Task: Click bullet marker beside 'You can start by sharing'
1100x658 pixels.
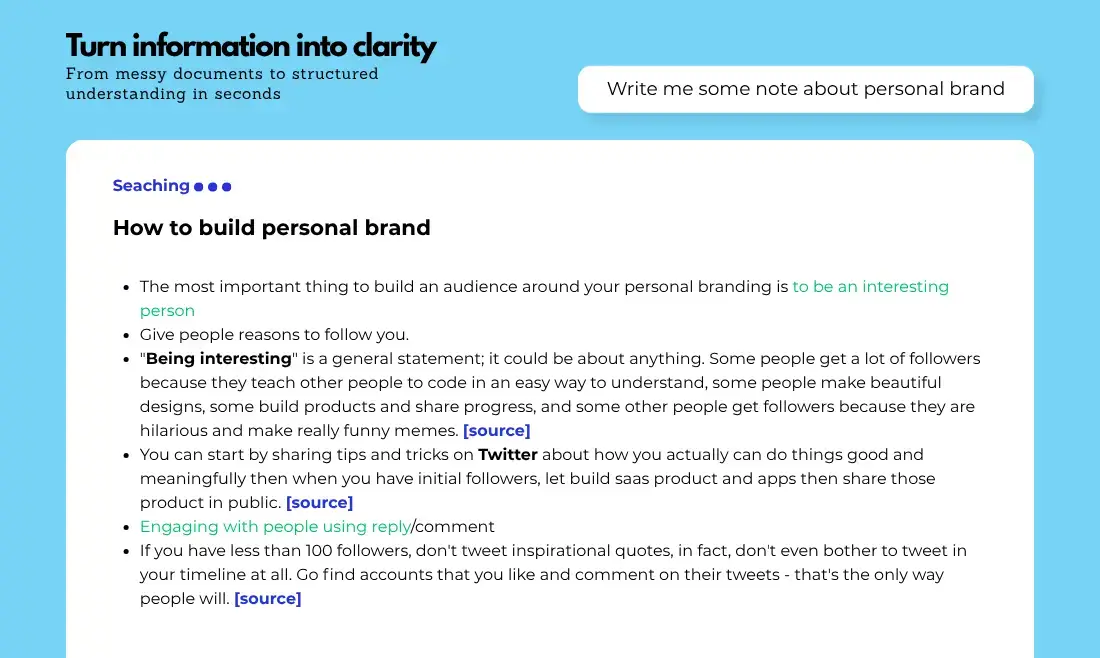Action: [126, 455]
